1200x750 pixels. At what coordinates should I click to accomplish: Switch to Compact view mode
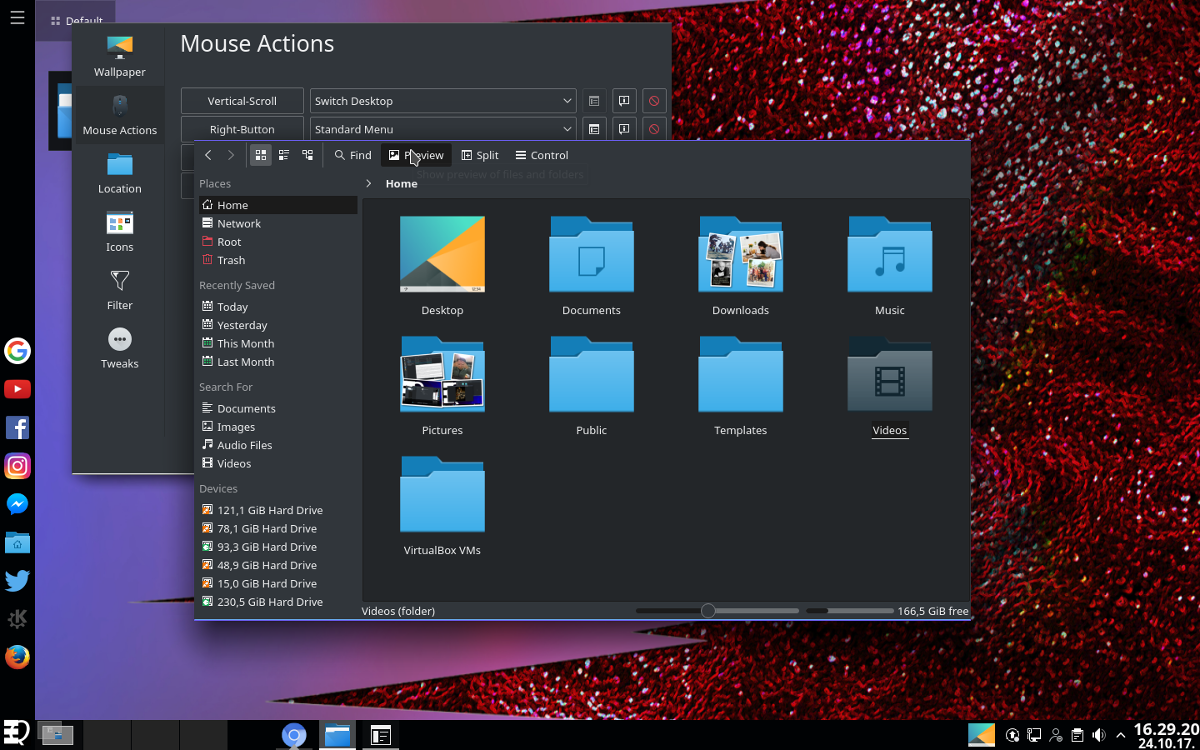click(x=284, y=155)
